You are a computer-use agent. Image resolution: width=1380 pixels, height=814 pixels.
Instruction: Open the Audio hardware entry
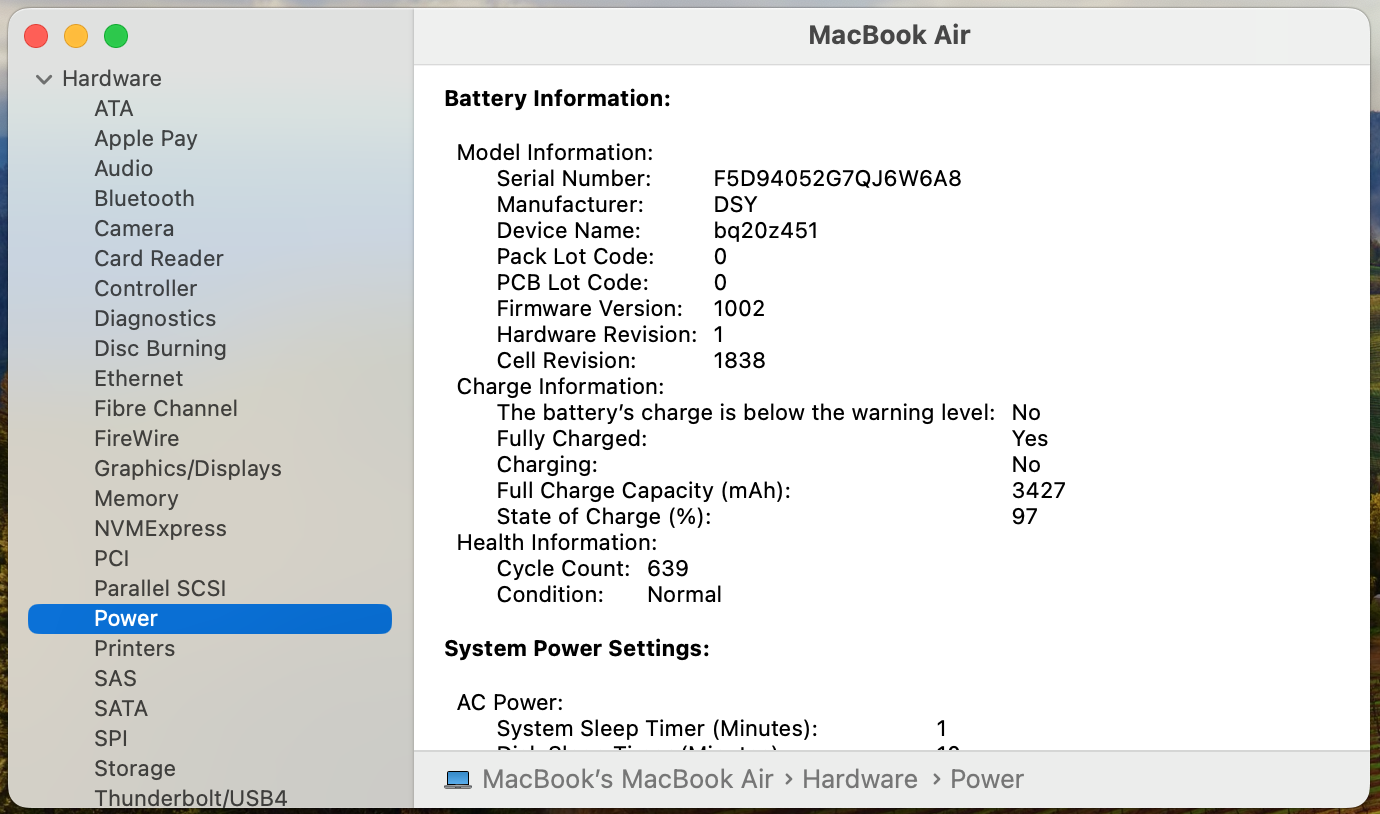tap(123, 169)
